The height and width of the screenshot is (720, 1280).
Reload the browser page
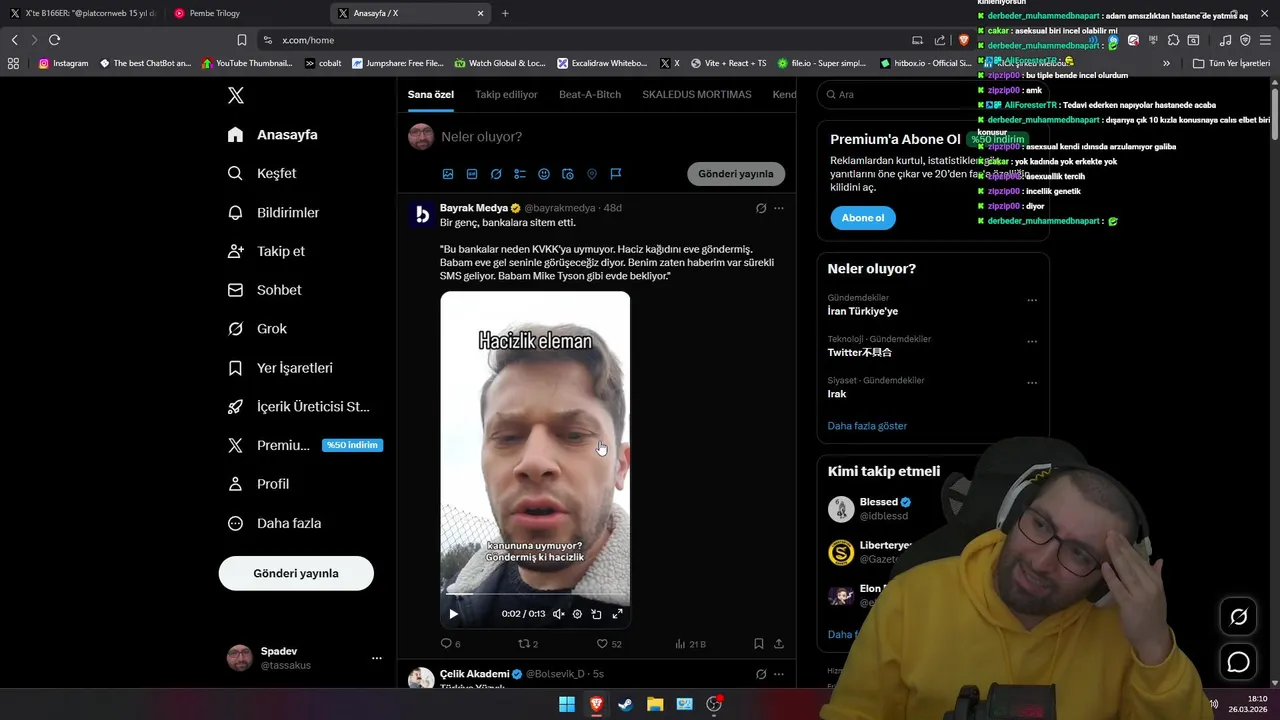tap(54, 40)
